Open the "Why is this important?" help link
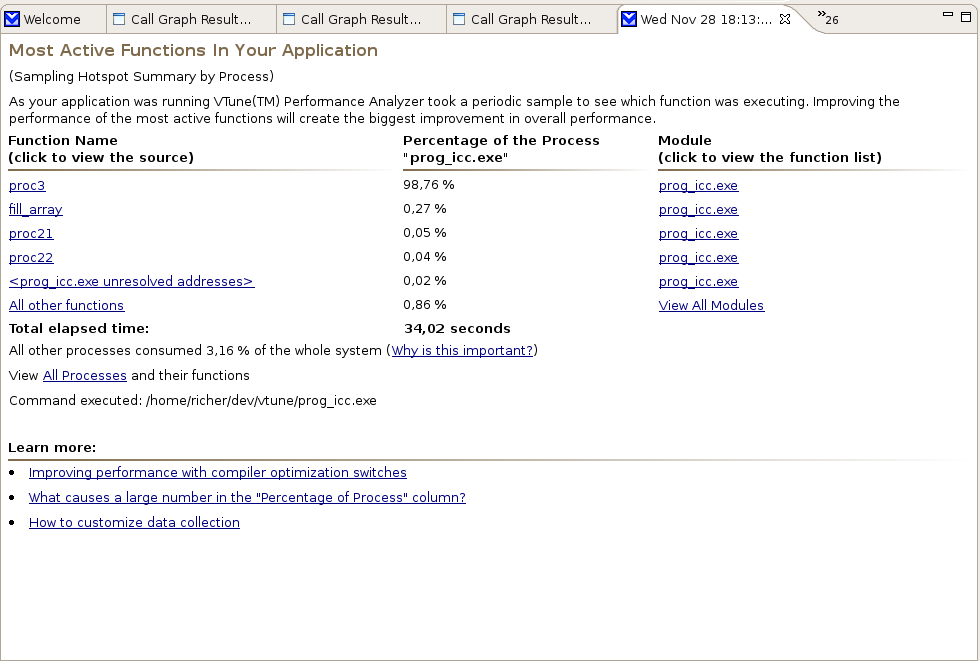The width and height of the screenshot is (980, 661). [462, 350]
